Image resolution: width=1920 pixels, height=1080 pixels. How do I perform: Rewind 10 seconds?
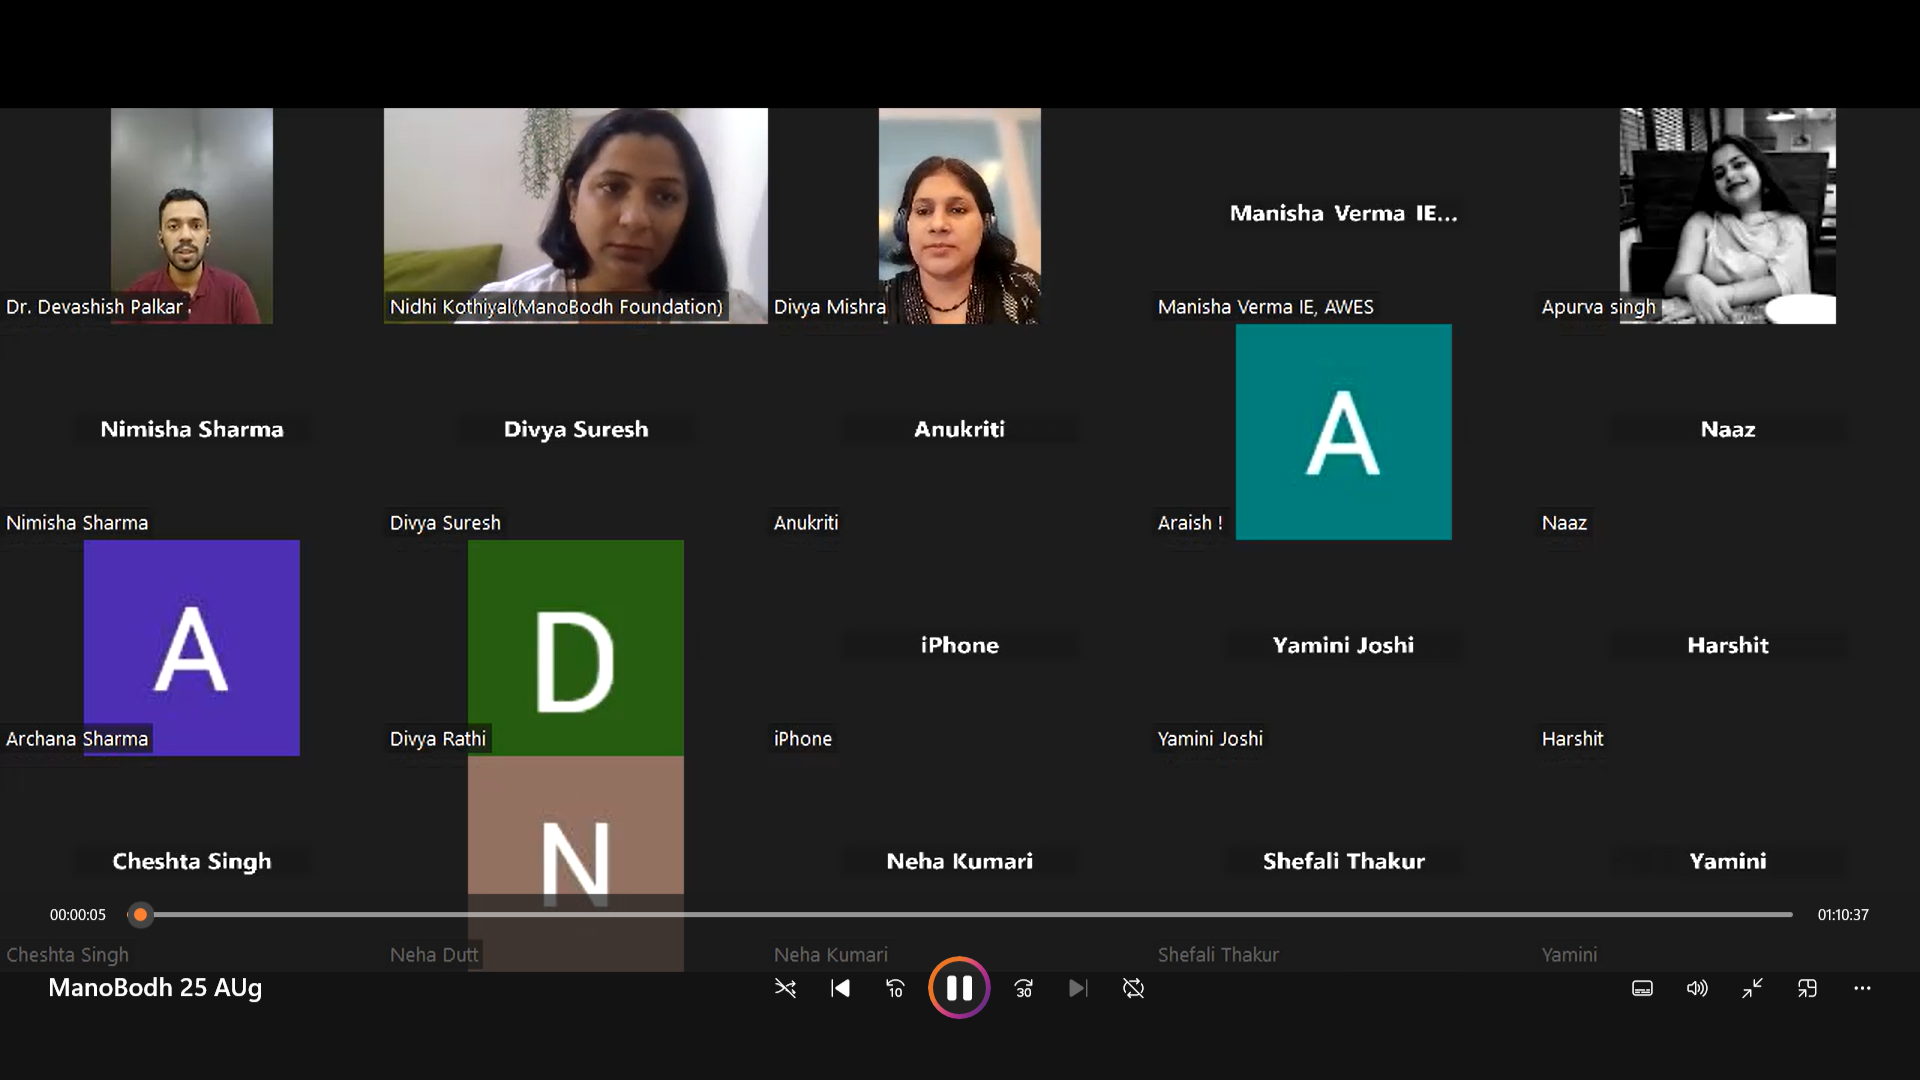point(895,988)
